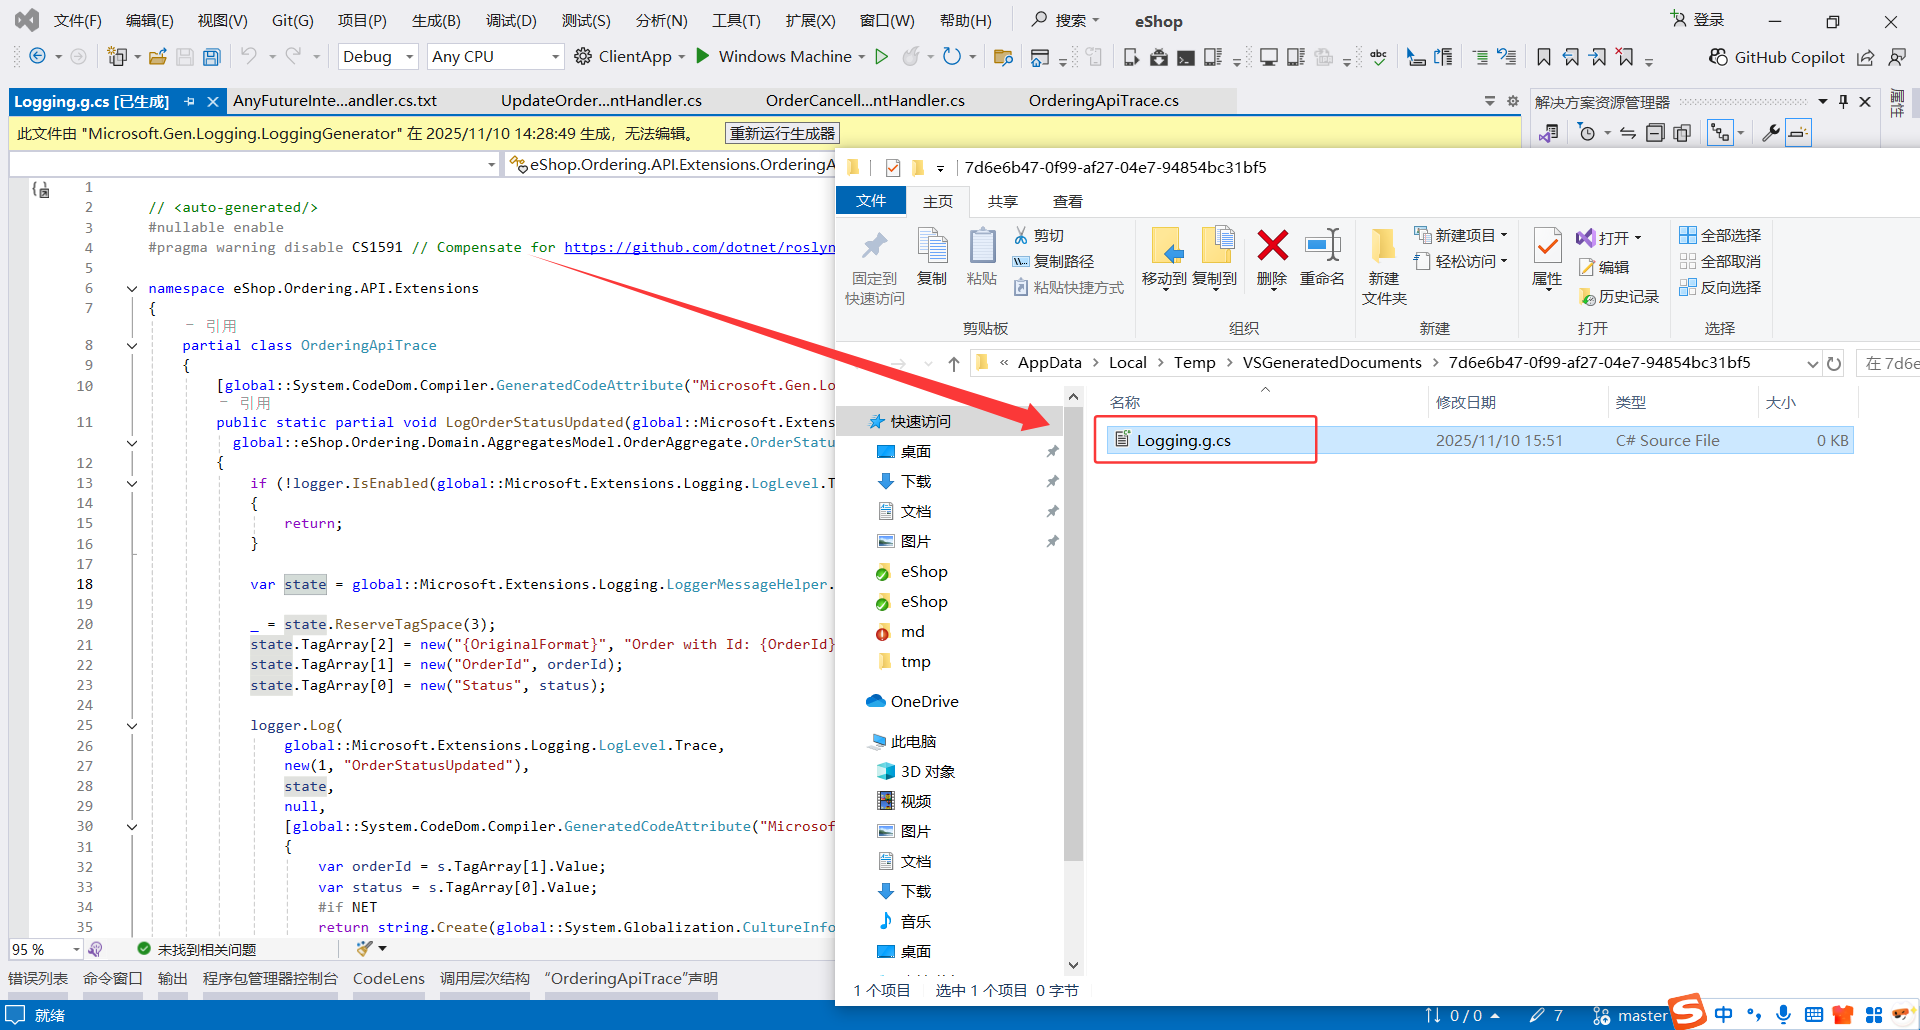1920x1030 pixels.
Task: Click the Explorer search box
Action: click(1888, 363)
